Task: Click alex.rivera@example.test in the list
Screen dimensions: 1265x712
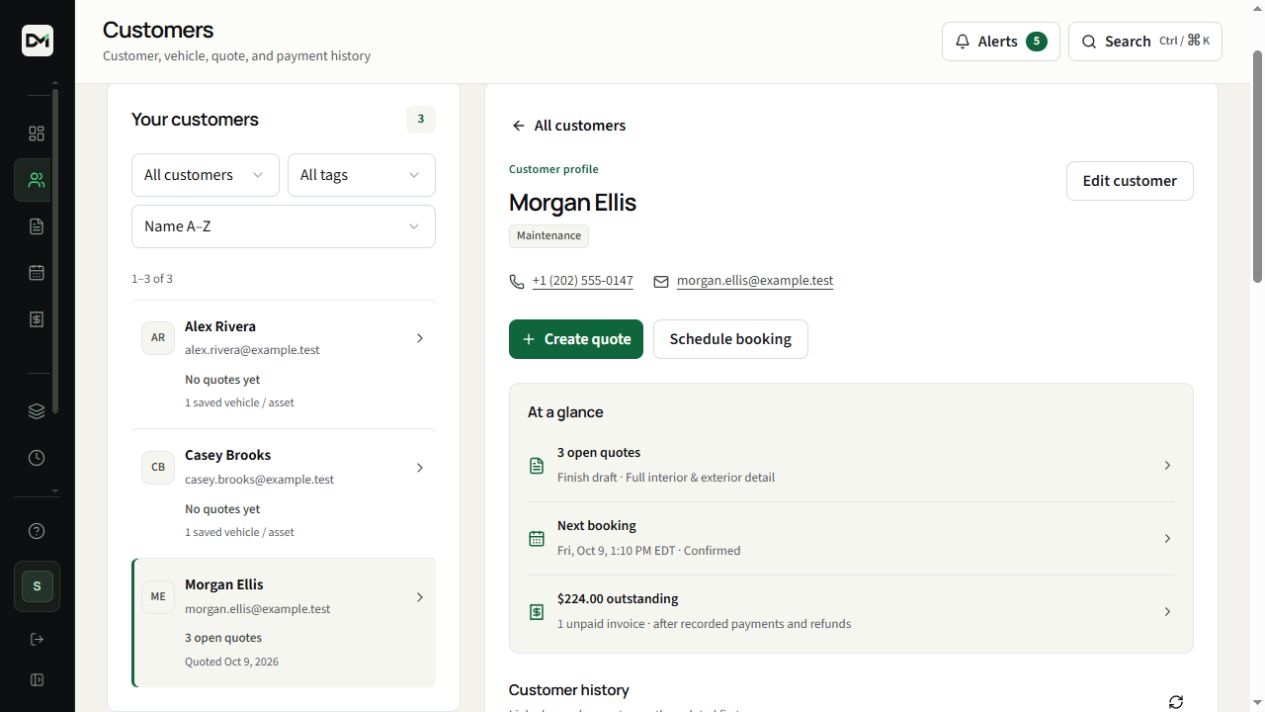Action: [x=252, y=350]
